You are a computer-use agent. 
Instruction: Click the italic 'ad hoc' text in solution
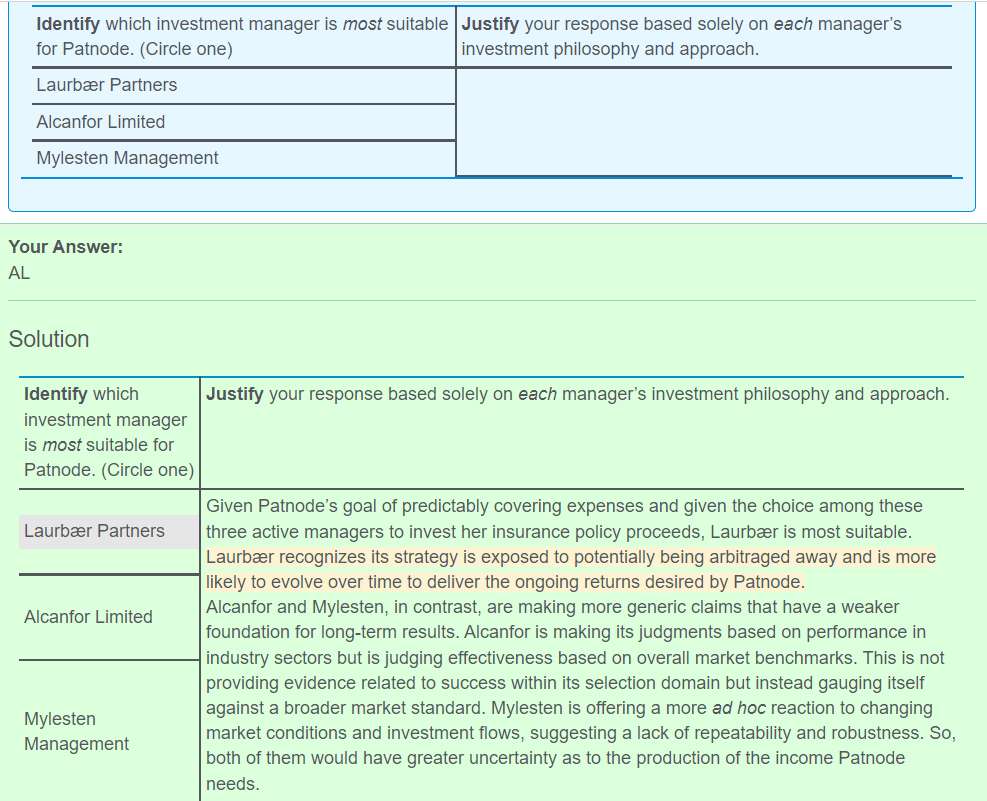point(738,708)
